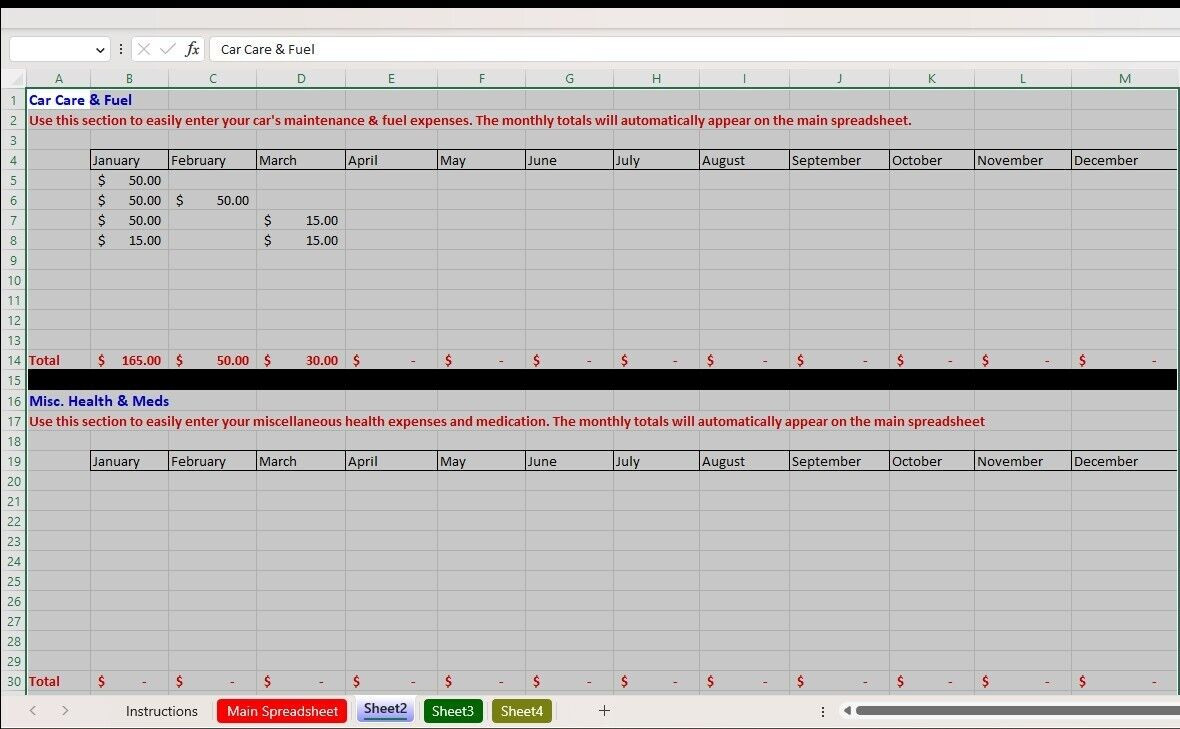Click the Total label in row 14
Screen dimensions: 1180x729
pyautogui.click(x=44, y=360)
